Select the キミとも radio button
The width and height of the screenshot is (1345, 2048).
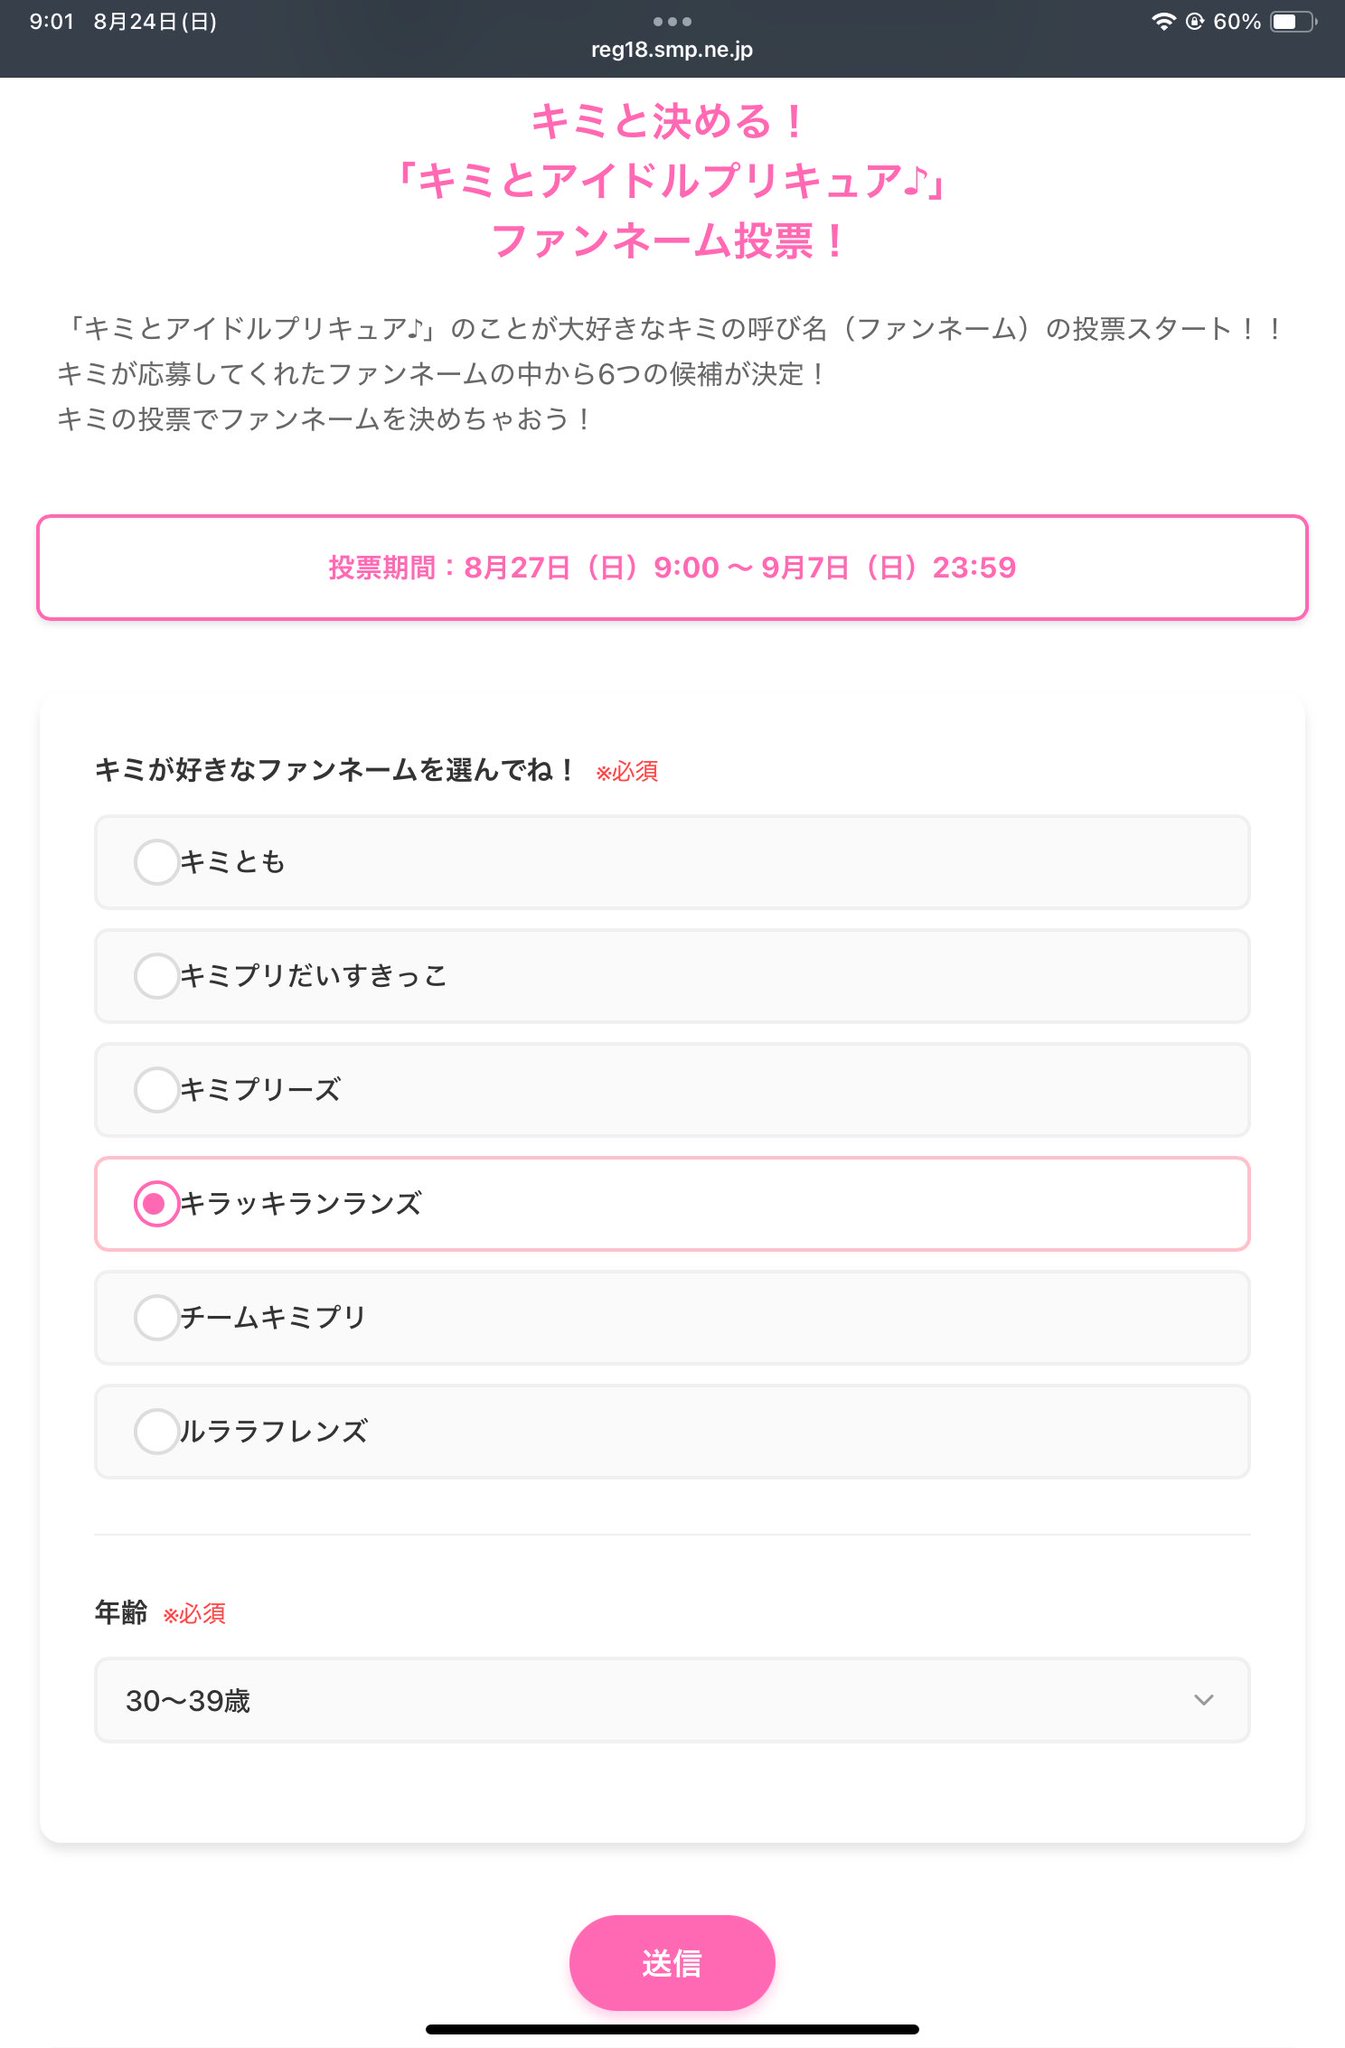tap(156, 862)
